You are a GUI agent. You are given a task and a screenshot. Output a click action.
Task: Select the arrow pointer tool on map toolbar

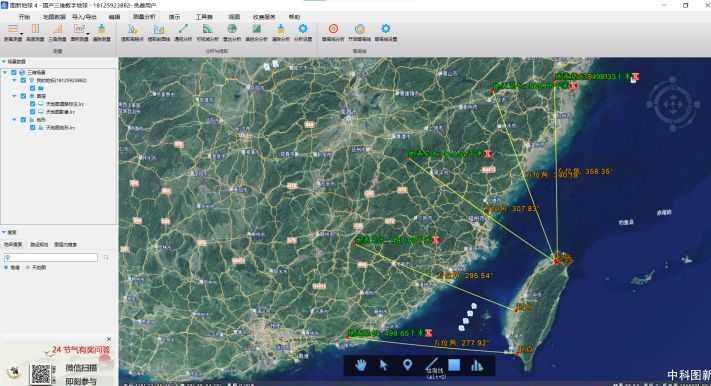pos(384,365)
